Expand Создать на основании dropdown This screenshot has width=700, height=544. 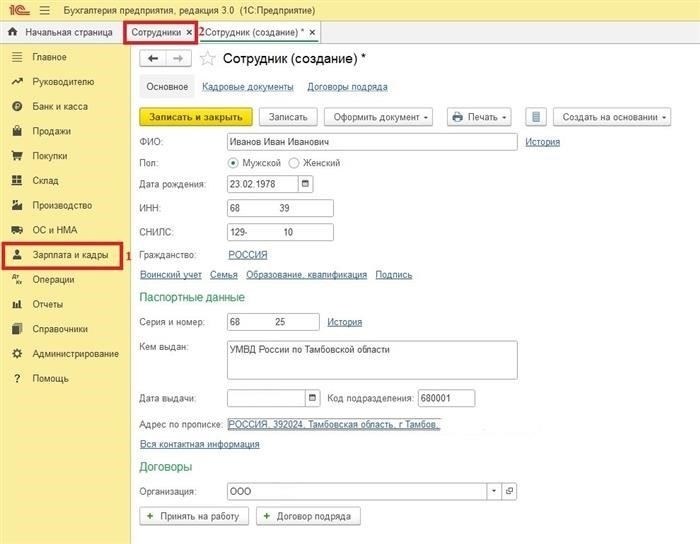point(612,117)
